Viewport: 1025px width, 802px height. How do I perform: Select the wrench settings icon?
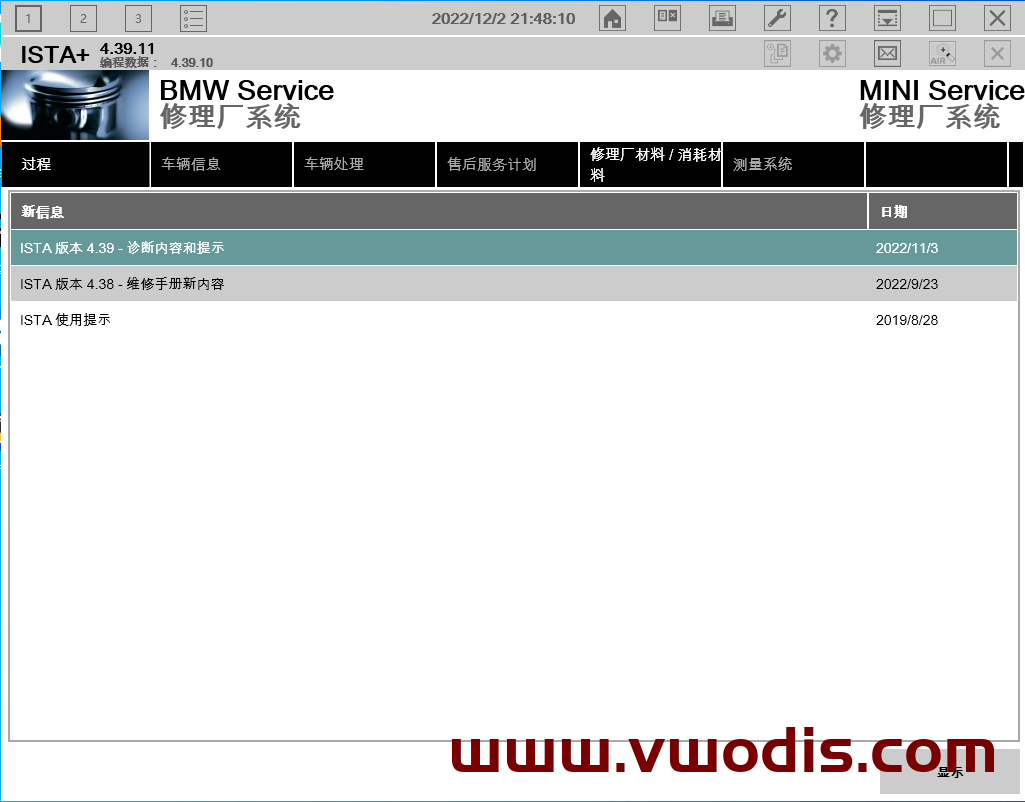pos(777,17)
